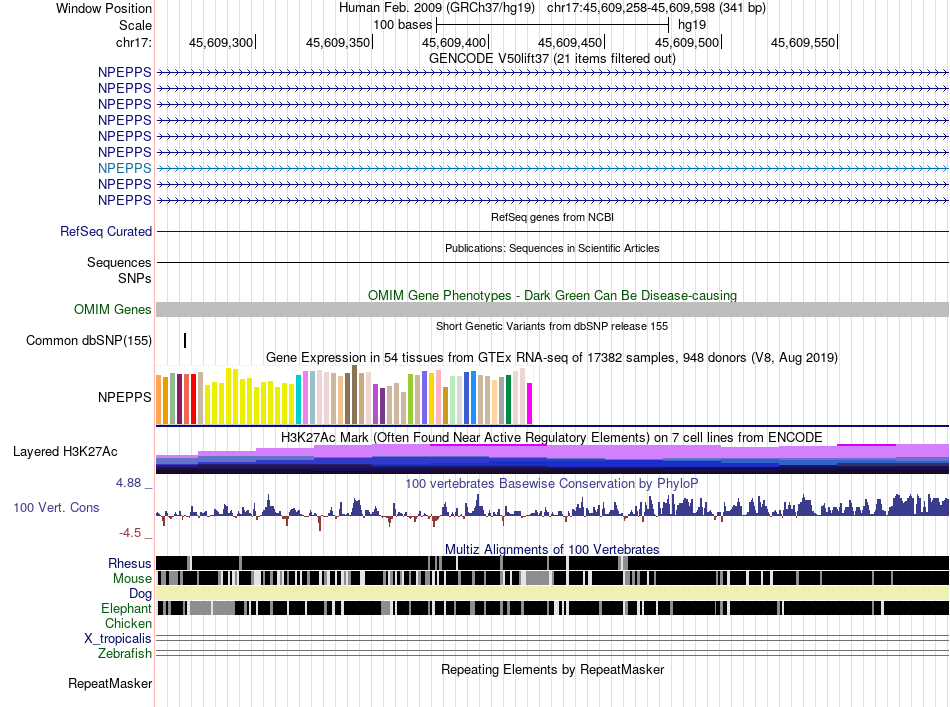Open the Layered H3K27Ac track label

tap(65, 451)
